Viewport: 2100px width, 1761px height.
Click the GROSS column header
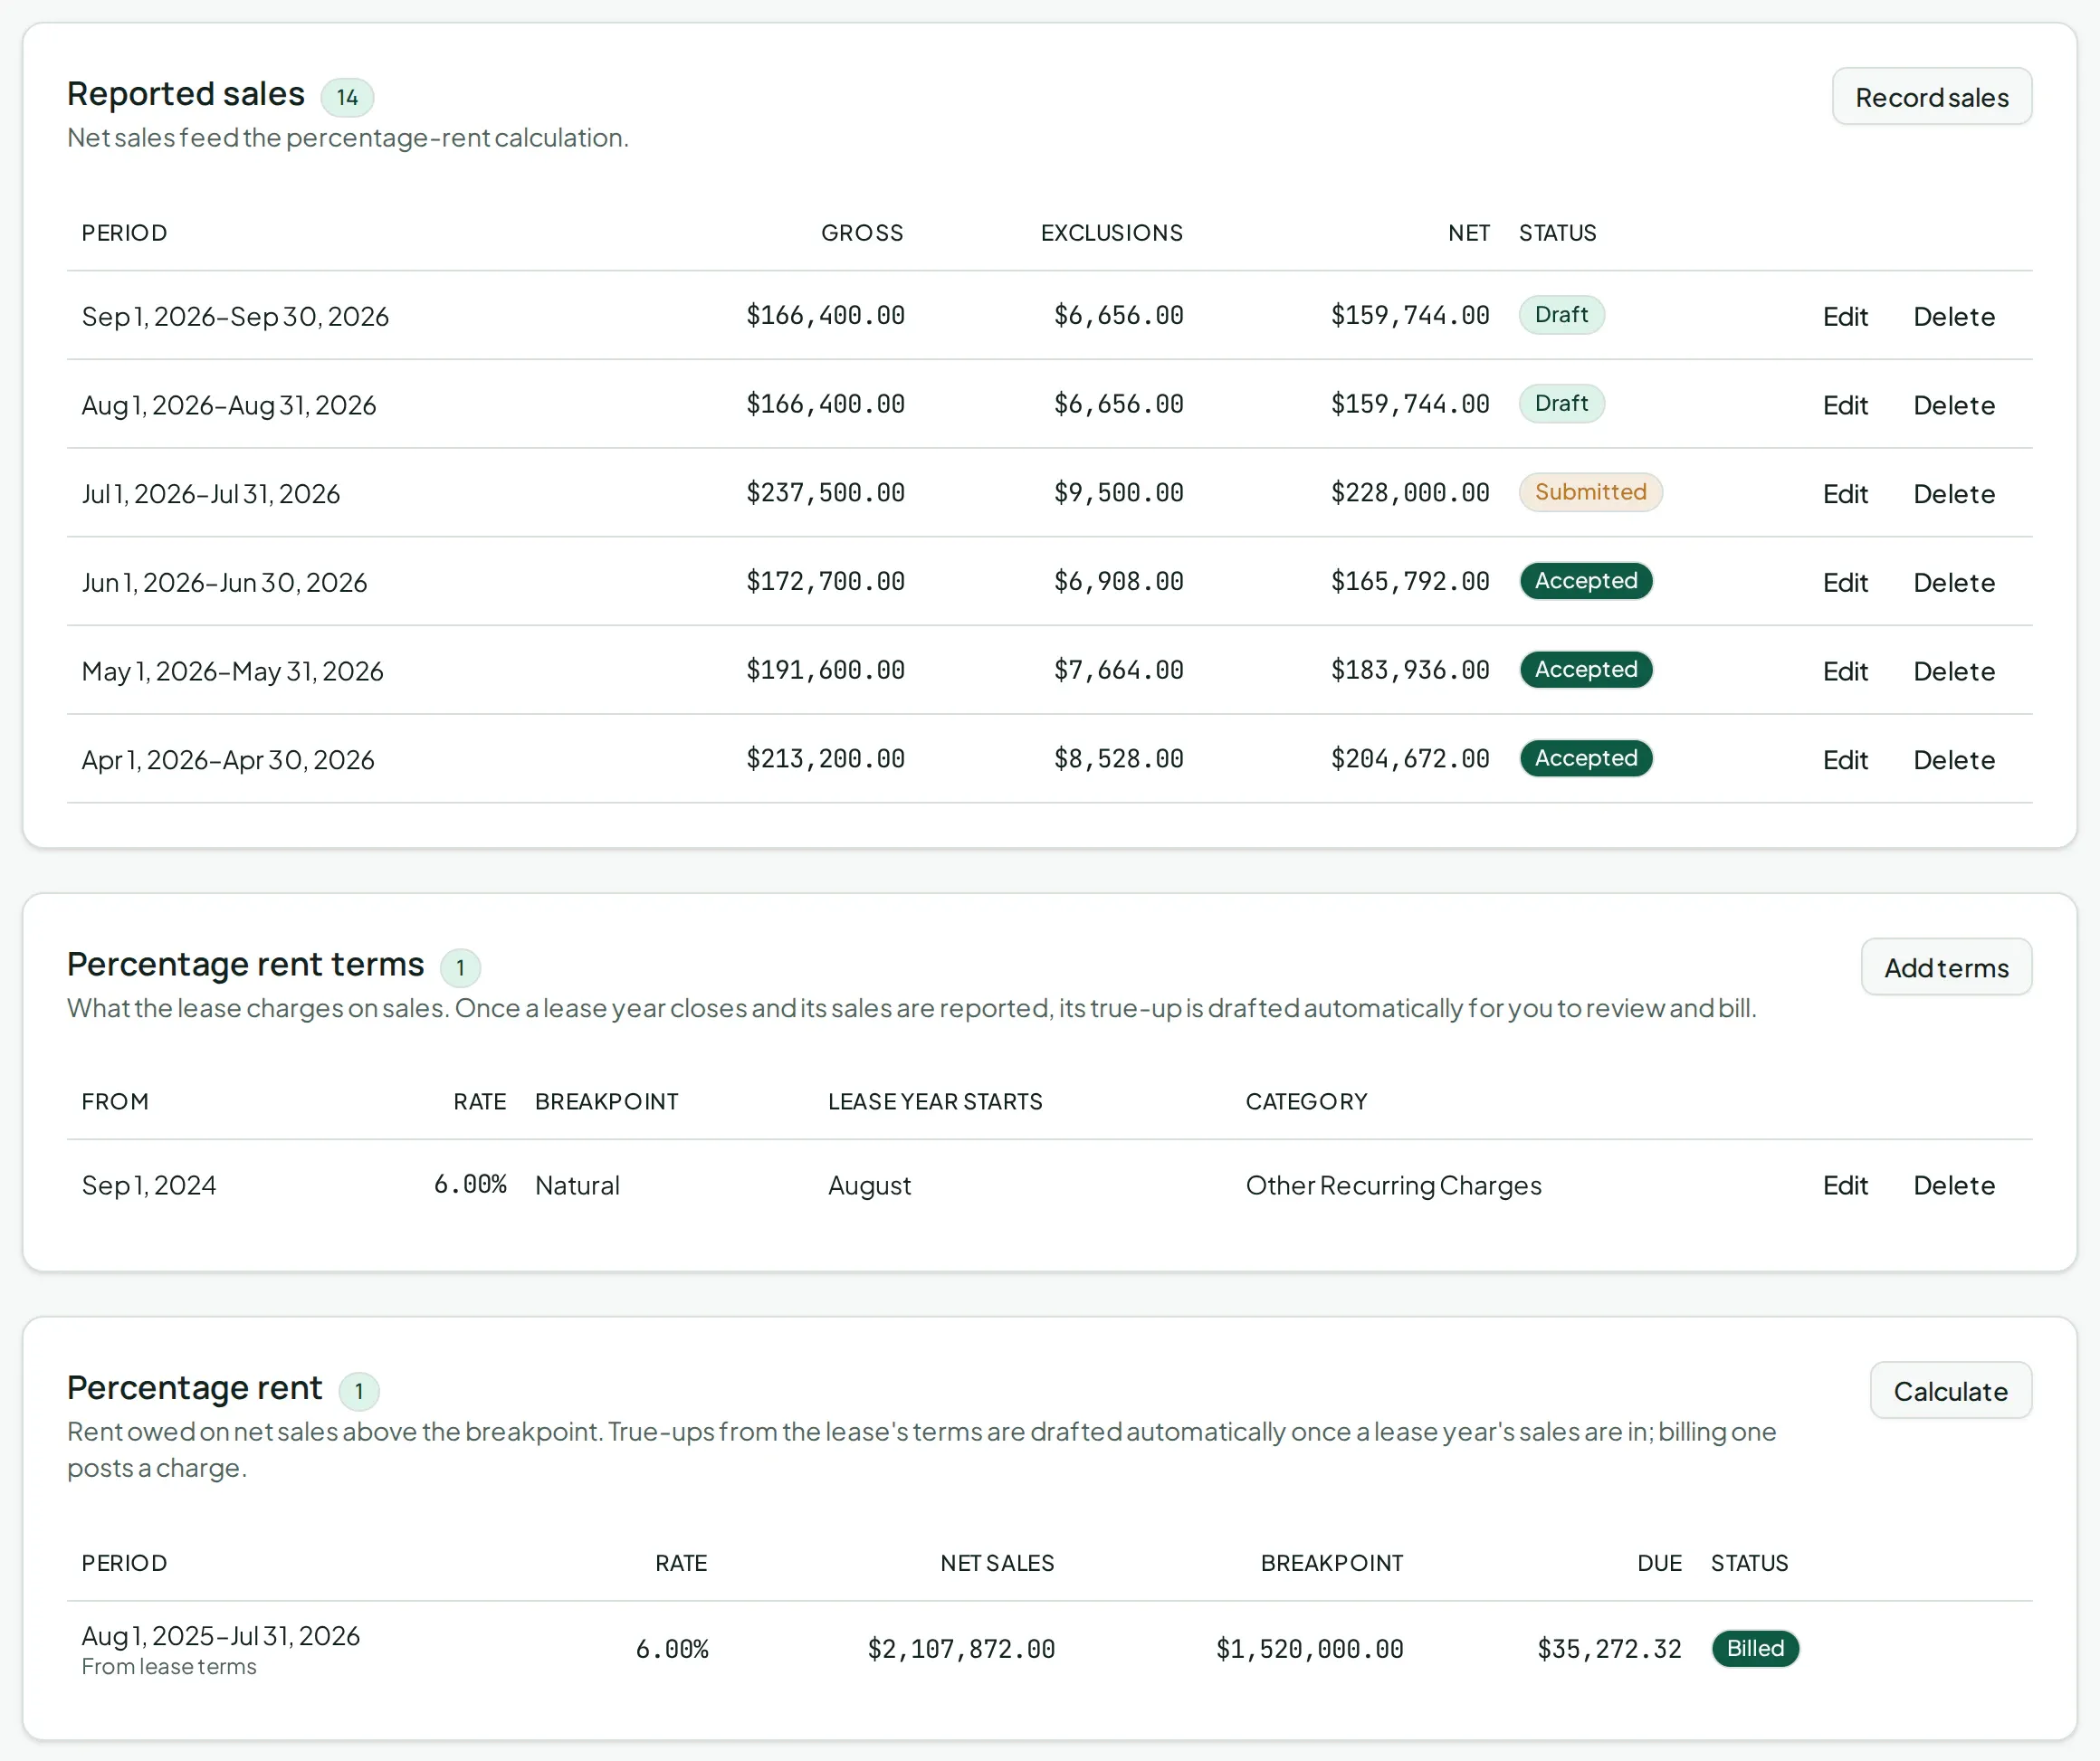tap(862, 233)
